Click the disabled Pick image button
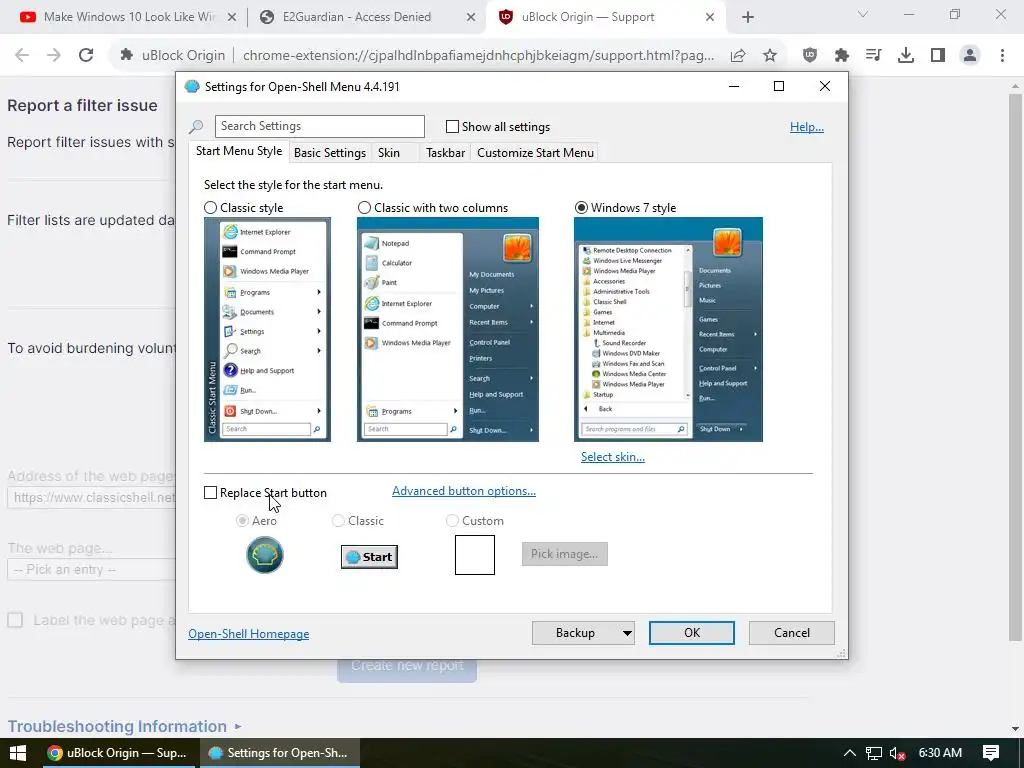Screen dimensions: 1024x768 (565, 554)
